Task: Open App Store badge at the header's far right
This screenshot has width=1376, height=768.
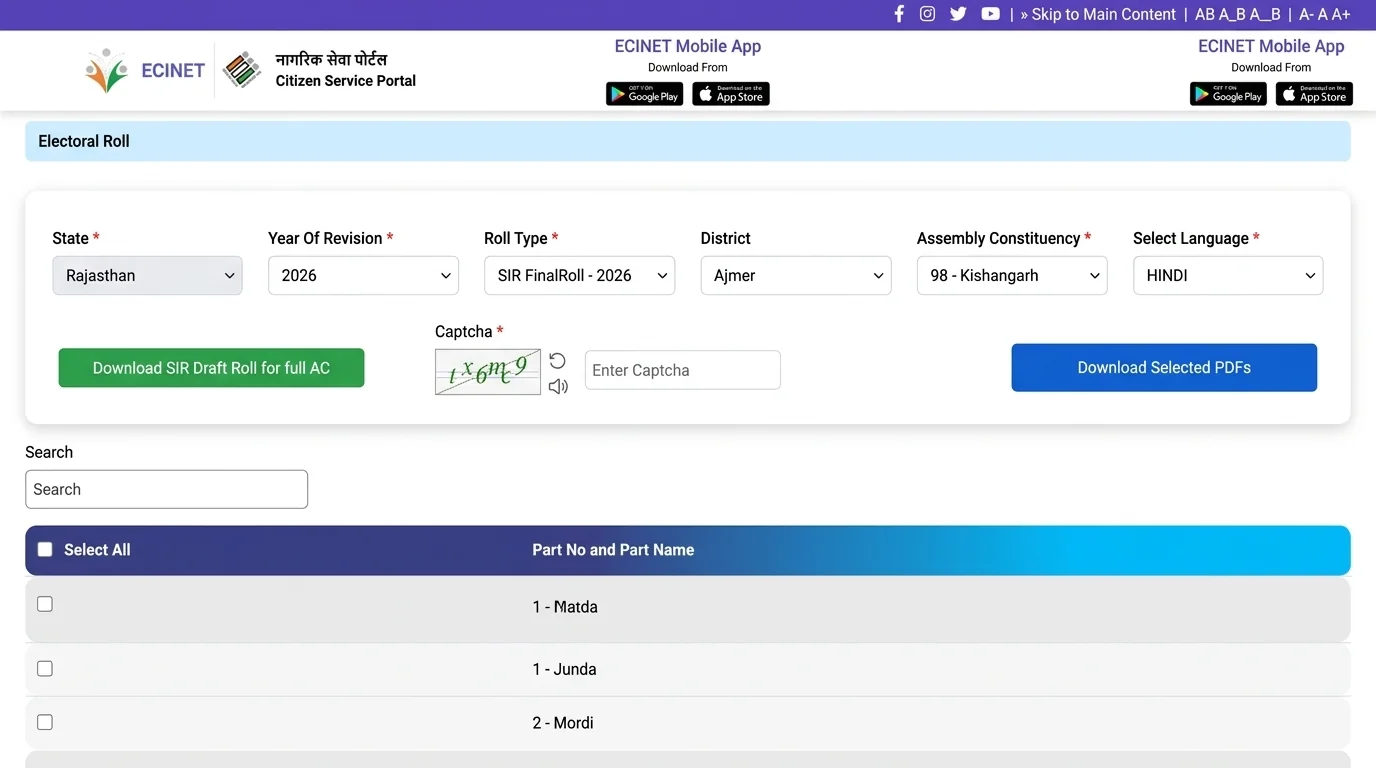Action: pos(1314,94)
